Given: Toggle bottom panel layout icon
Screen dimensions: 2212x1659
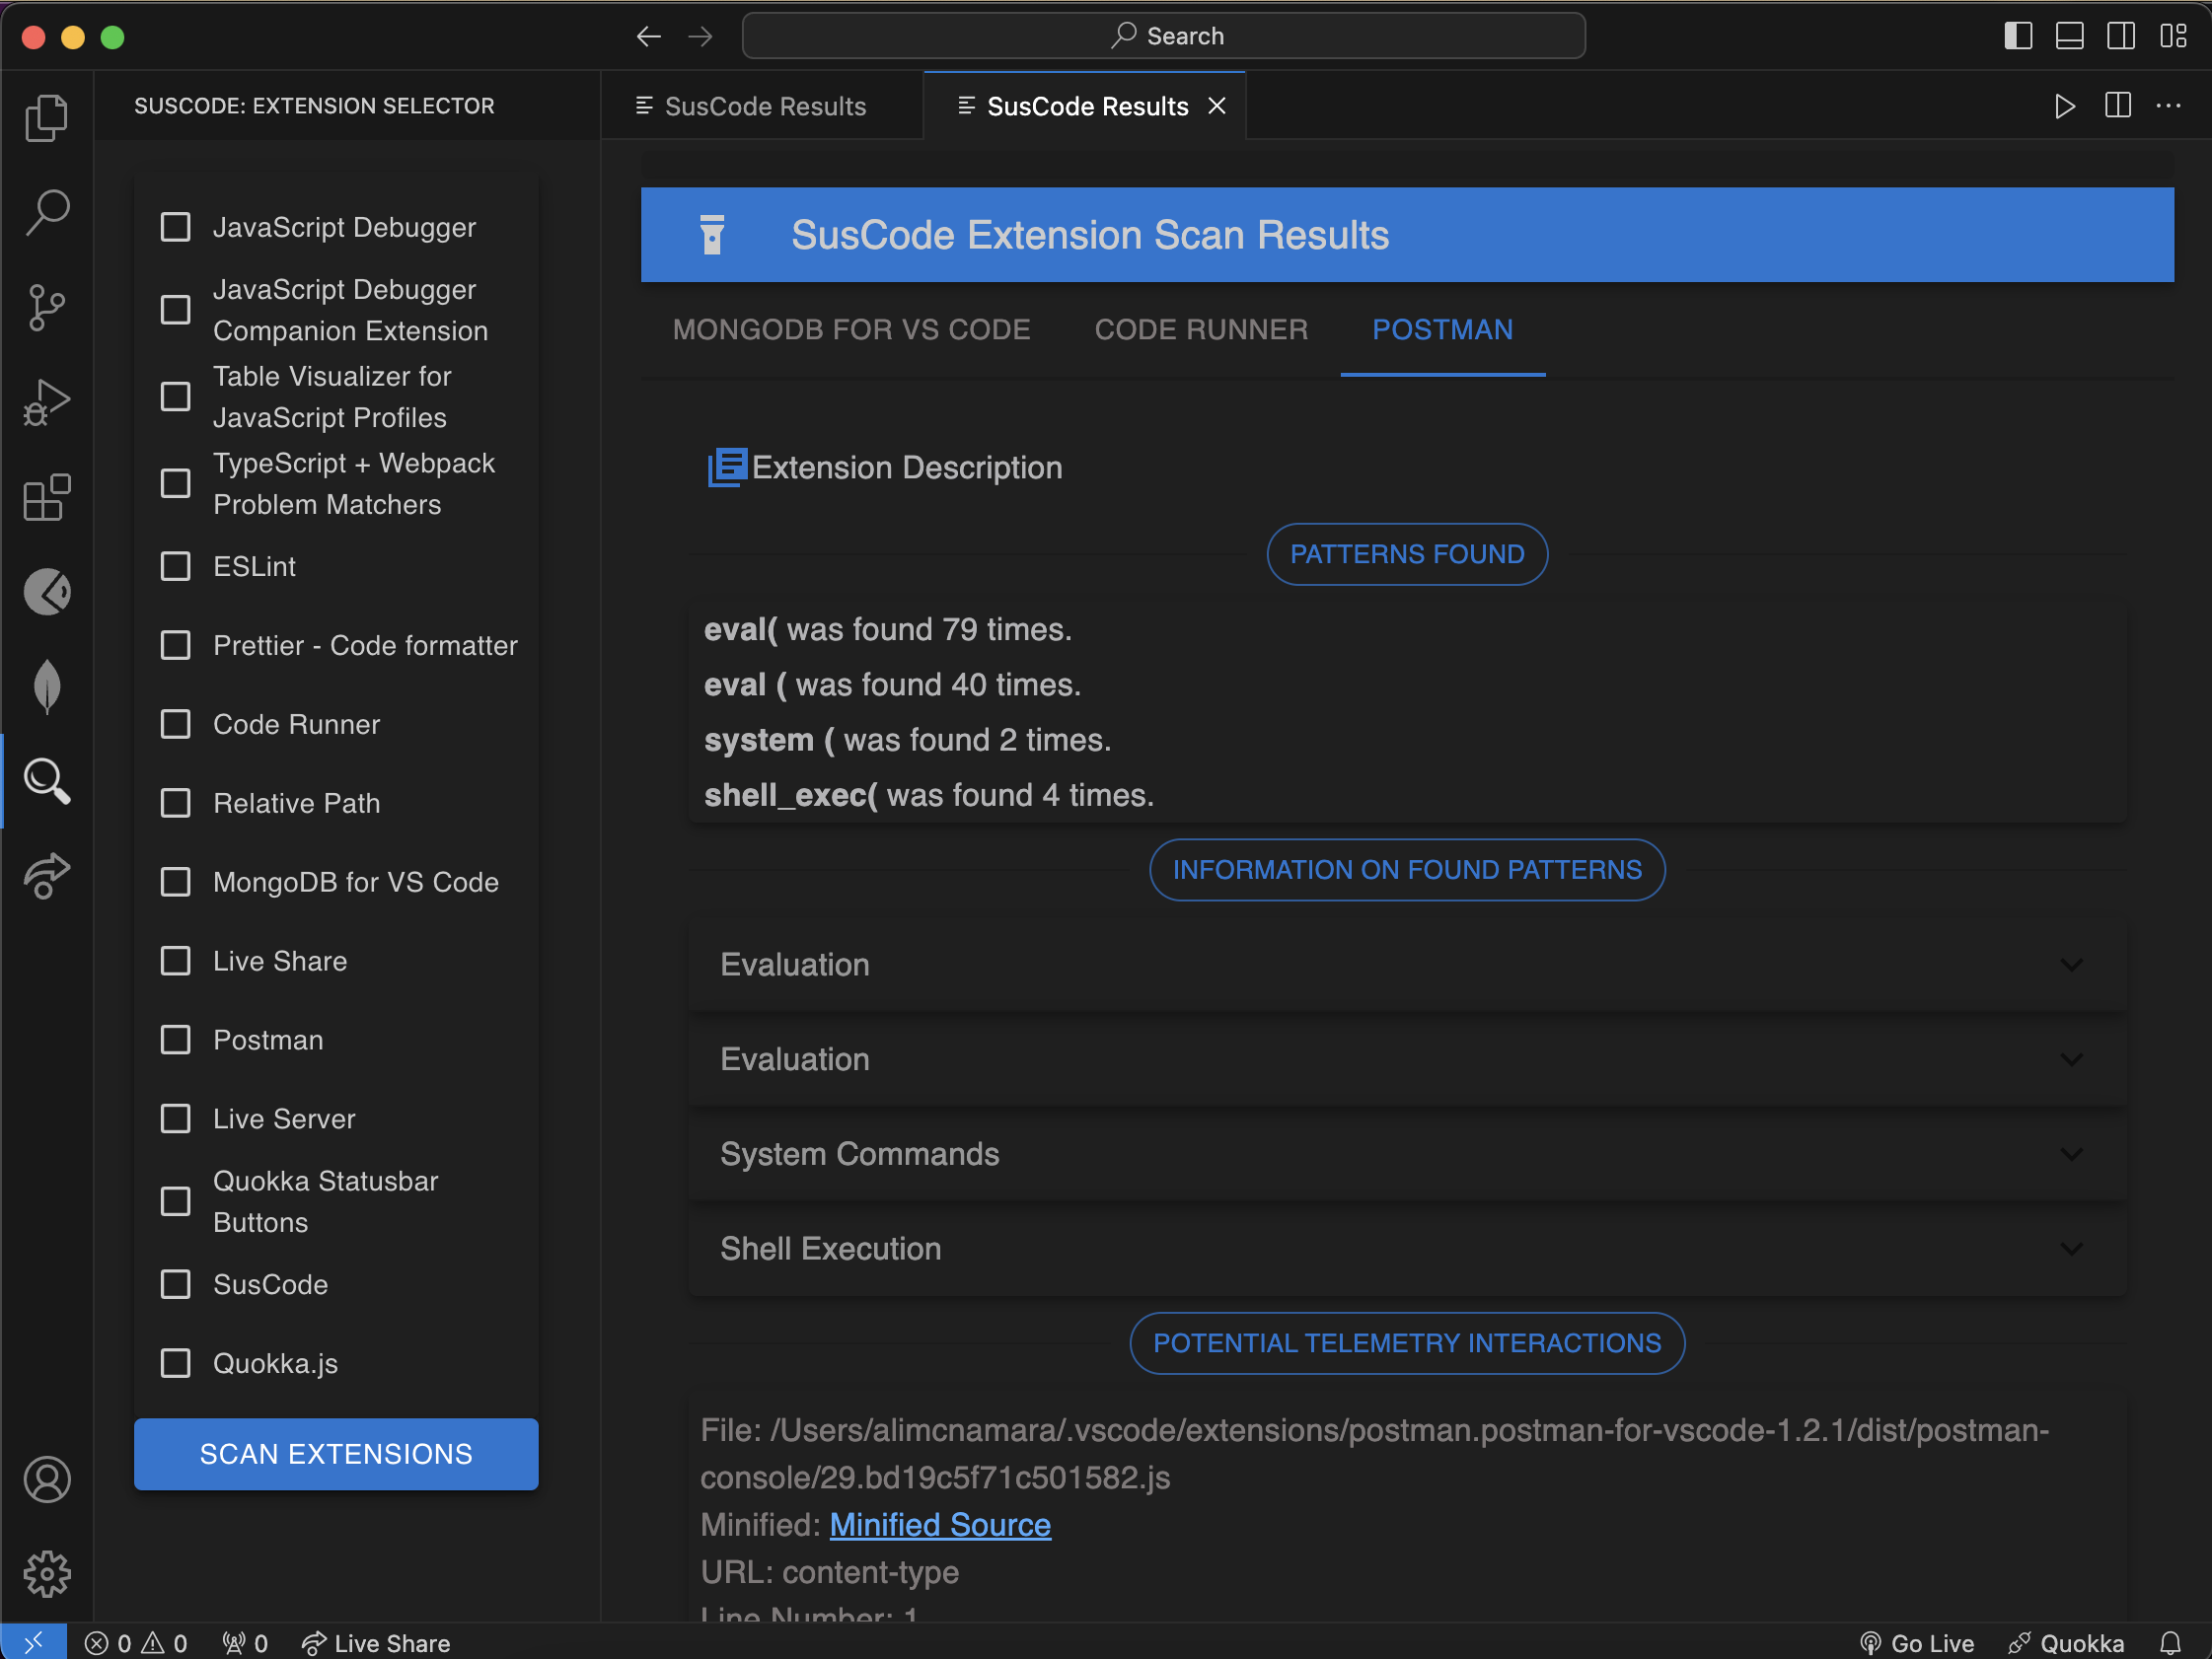Looking at the screenshot, I should pyautogui.click(x=2069, y=36).
